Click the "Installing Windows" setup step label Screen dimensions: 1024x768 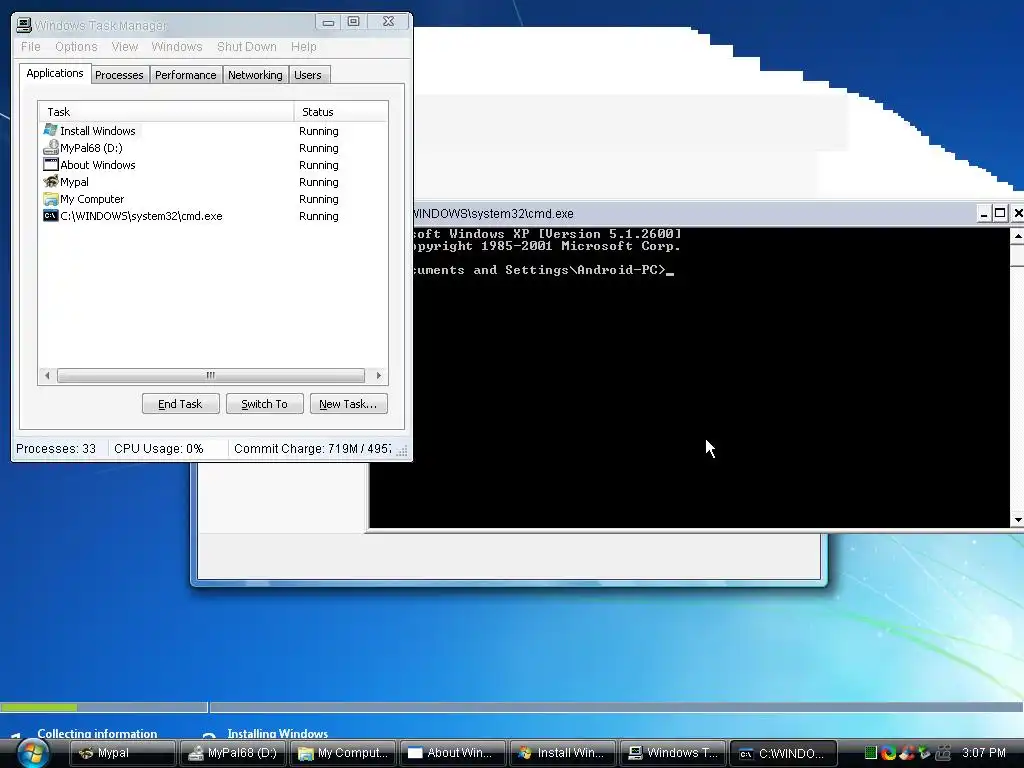point(278,733)
